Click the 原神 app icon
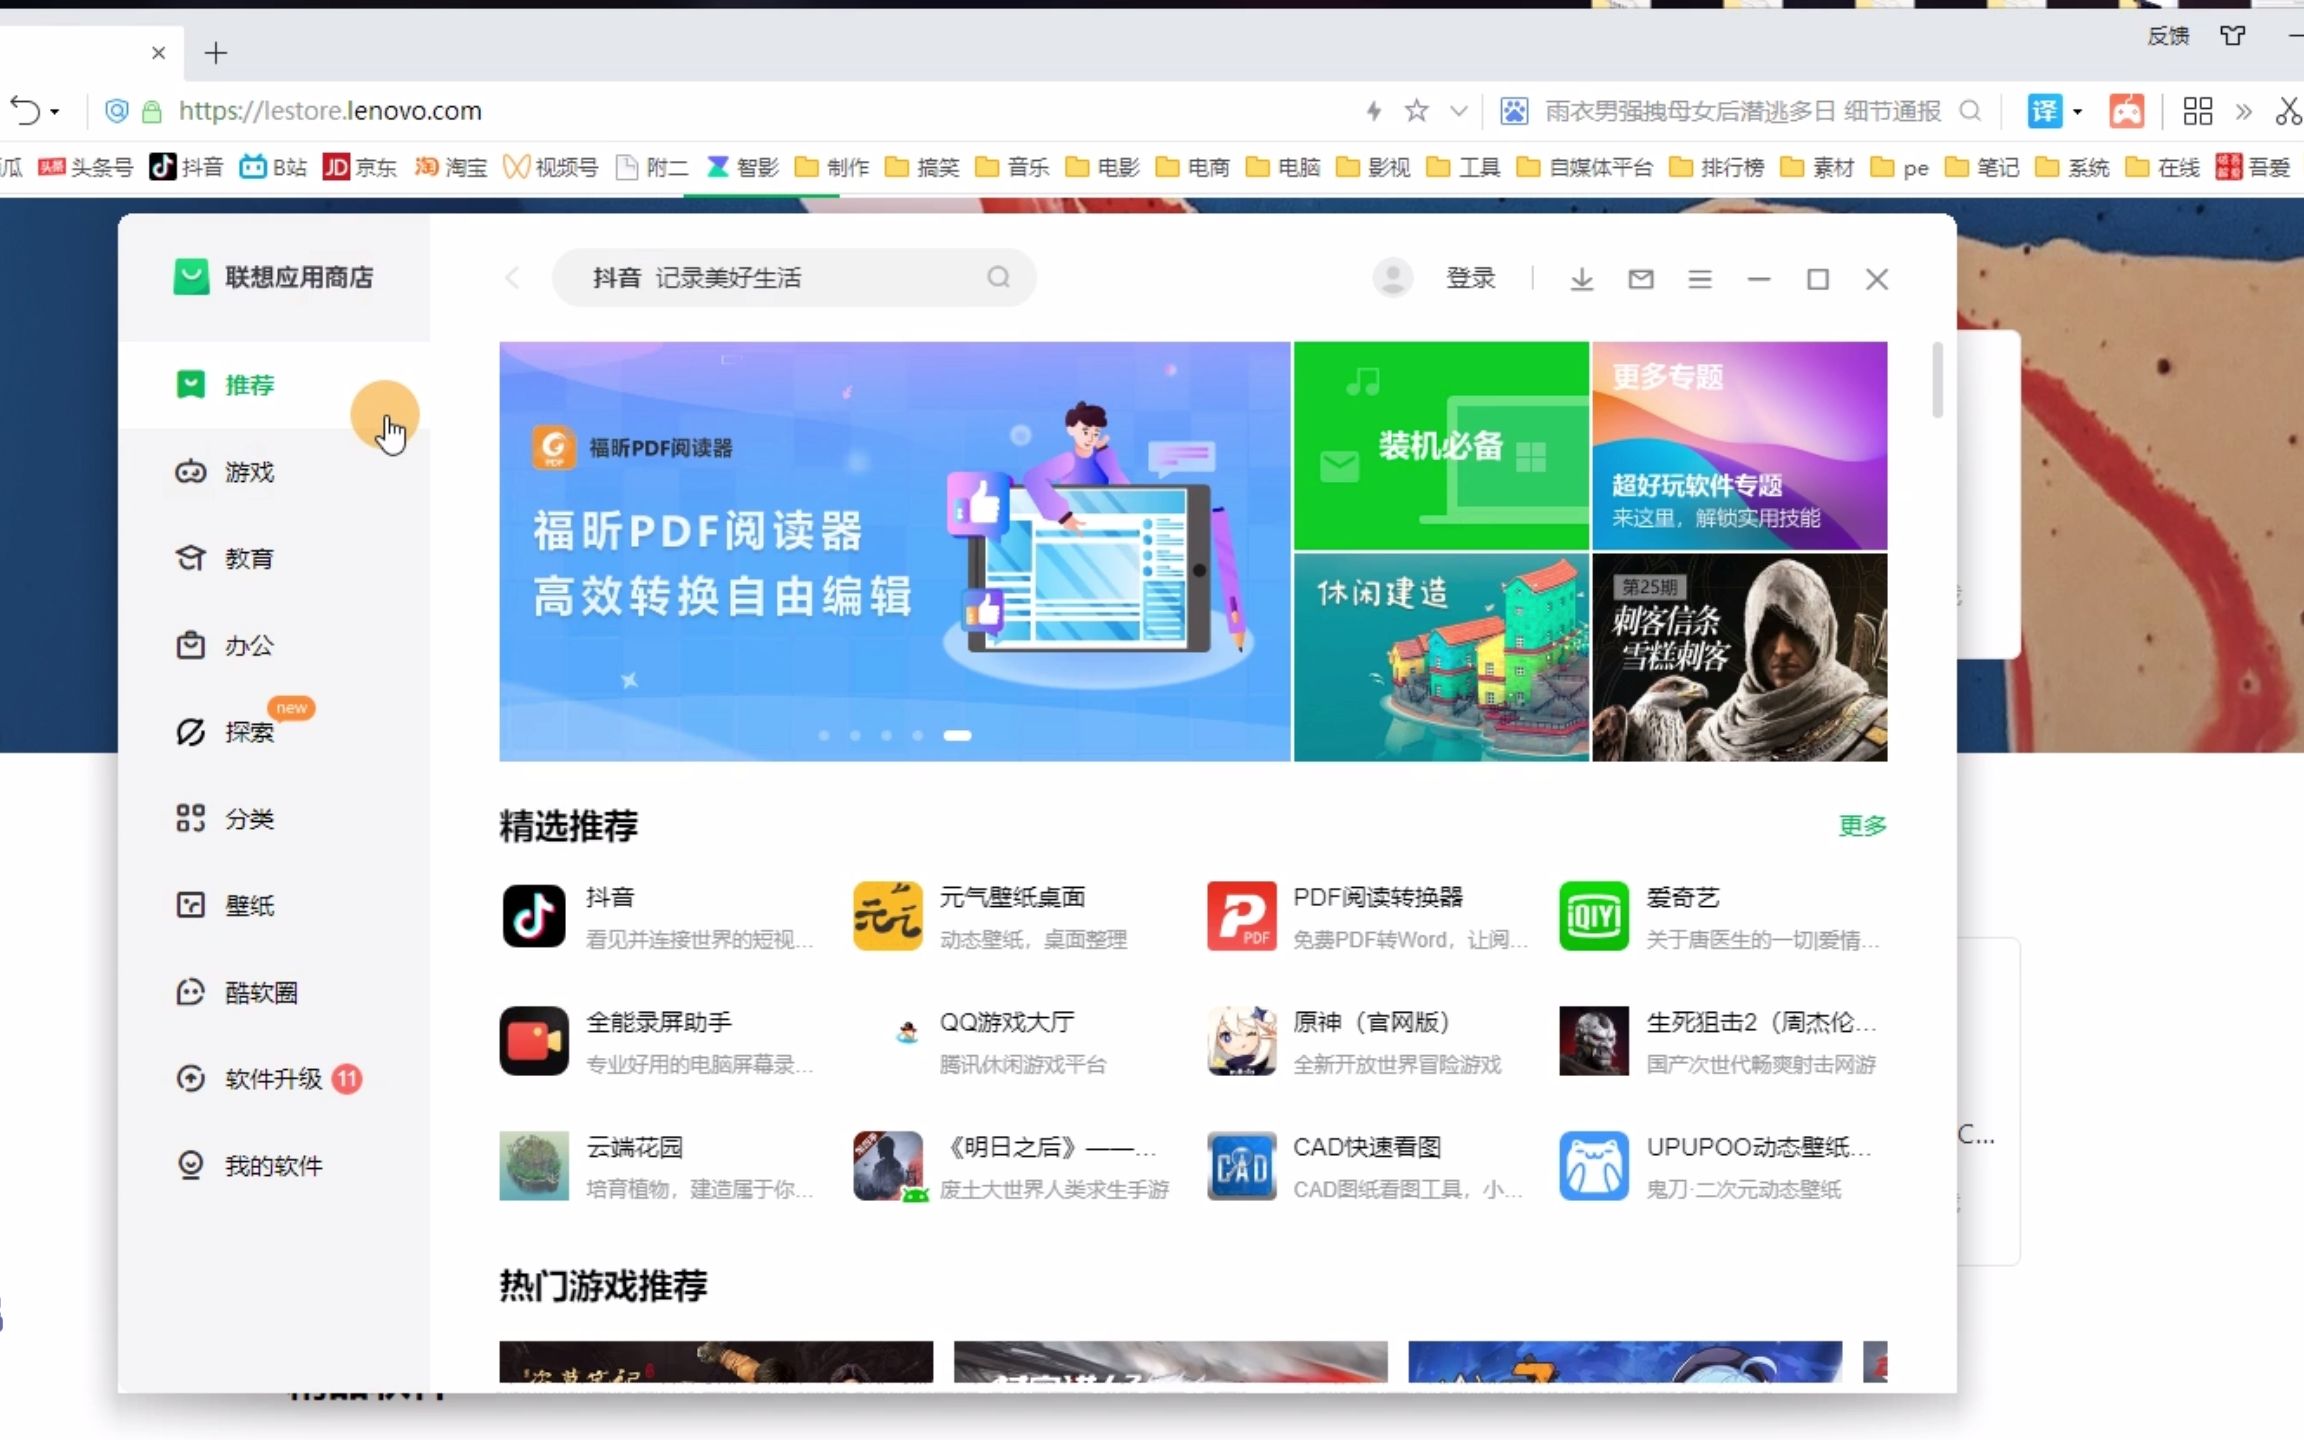The image size is (2304, 1440). [1241, 1041]
